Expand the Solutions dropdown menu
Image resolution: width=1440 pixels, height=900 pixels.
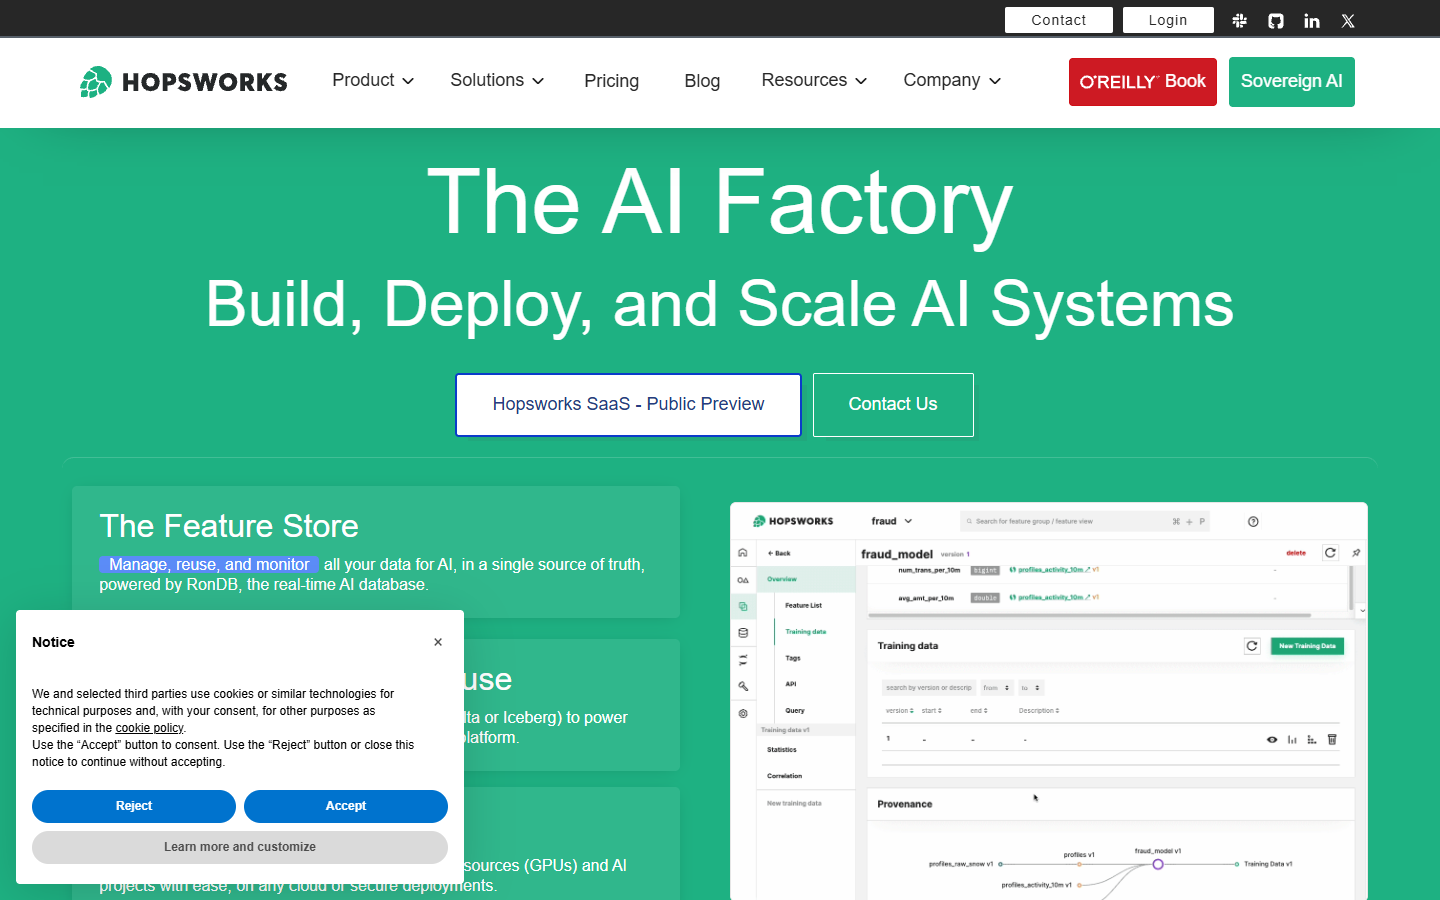click(497, 80)
